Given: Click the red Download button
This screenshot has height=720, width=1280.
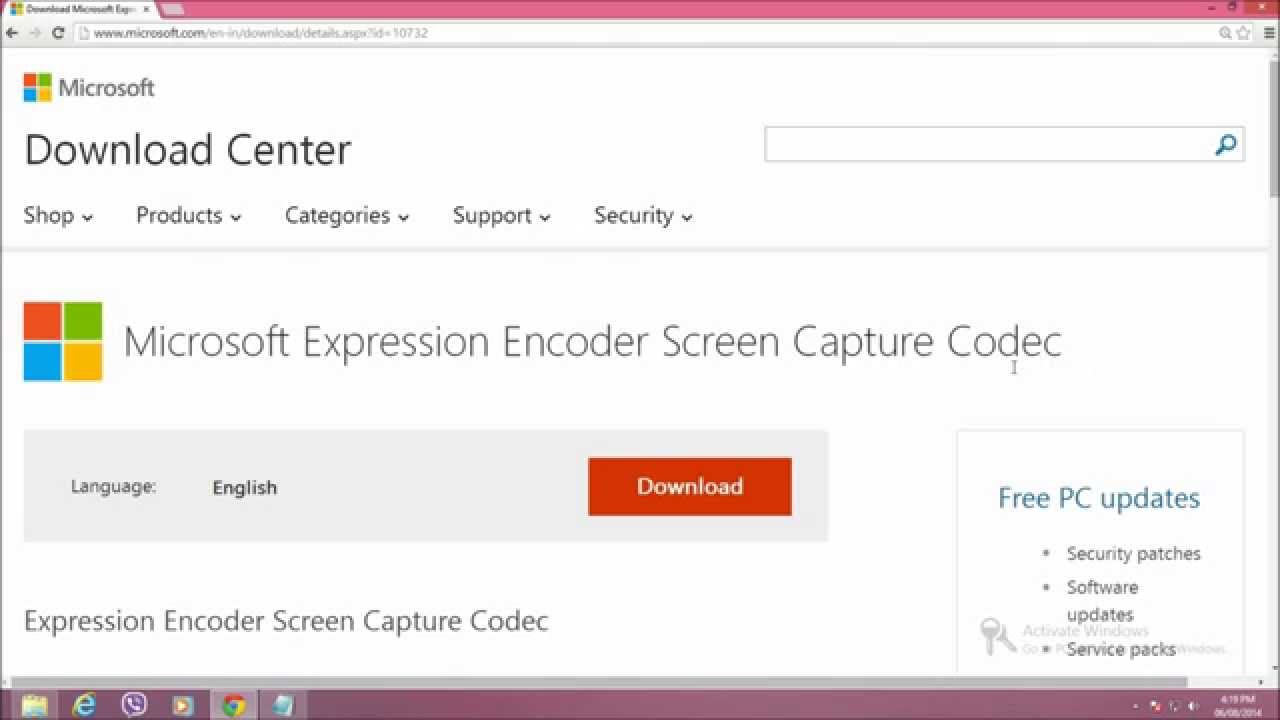Looking at the screenshot, I should 690,487.
